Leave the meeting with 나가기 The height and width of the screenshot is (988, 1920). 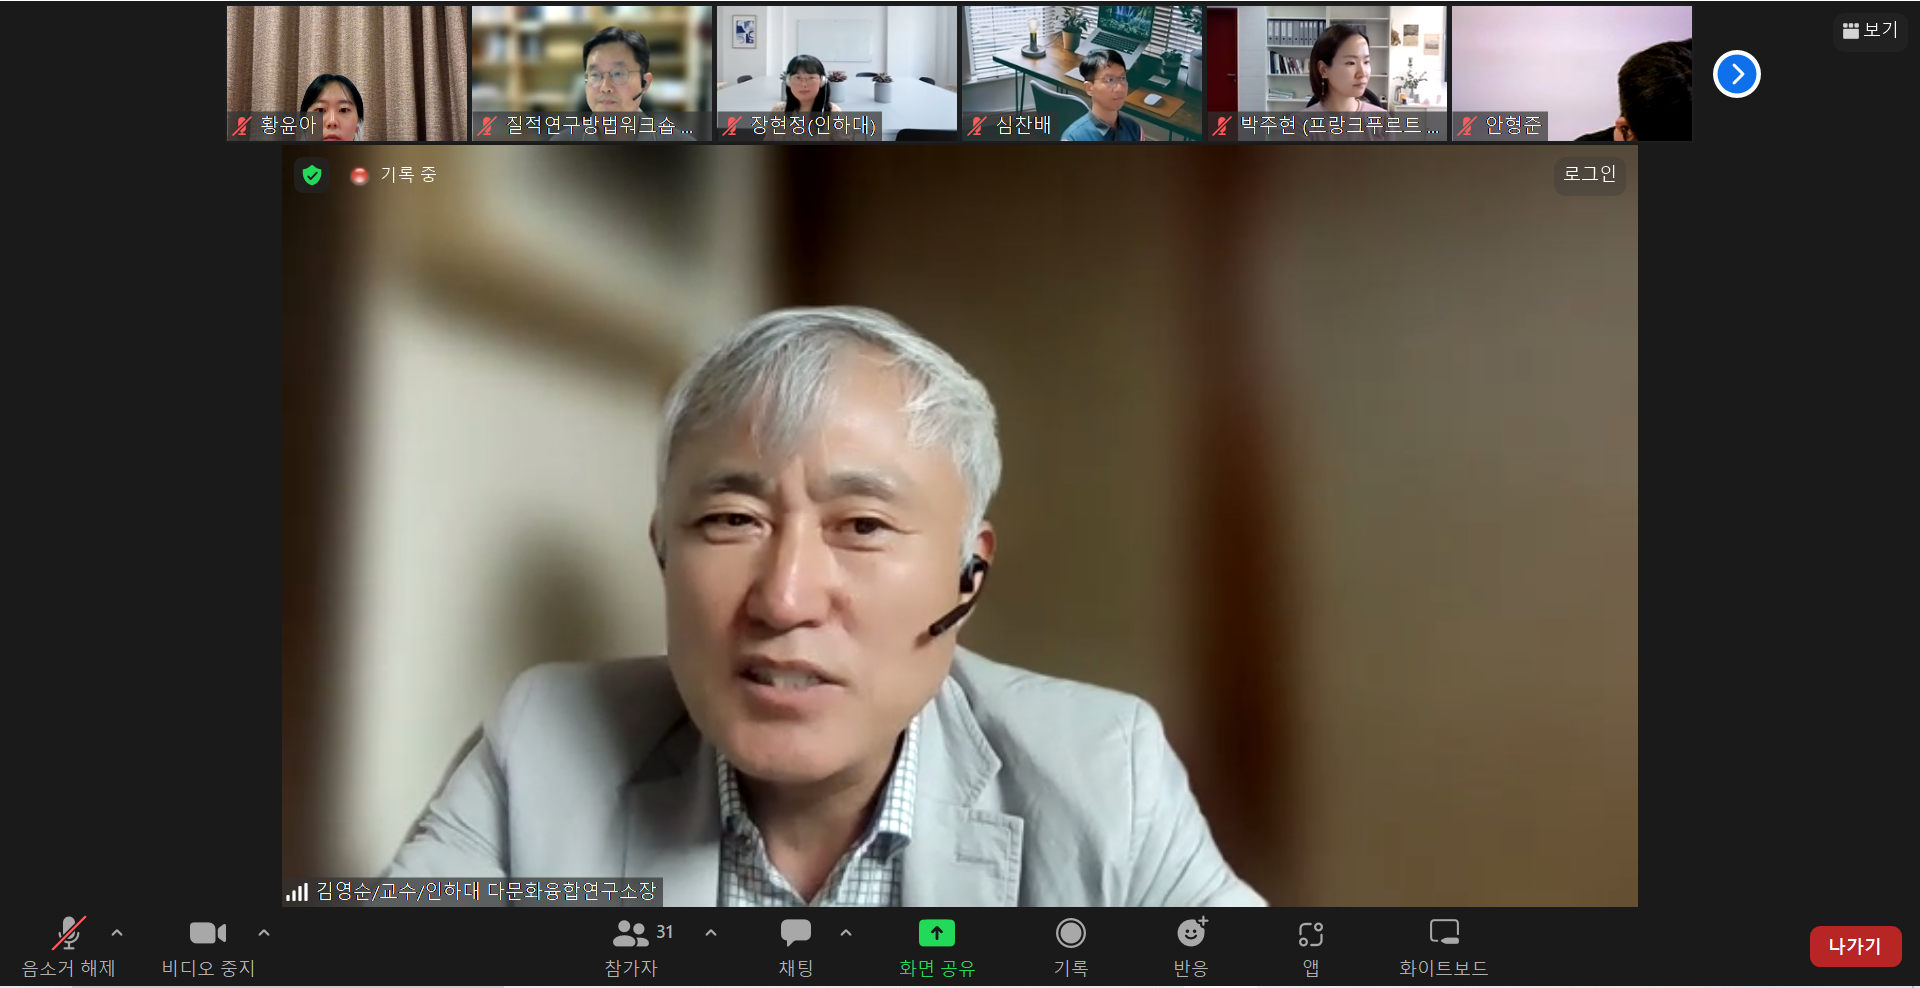pos(1855,946)
